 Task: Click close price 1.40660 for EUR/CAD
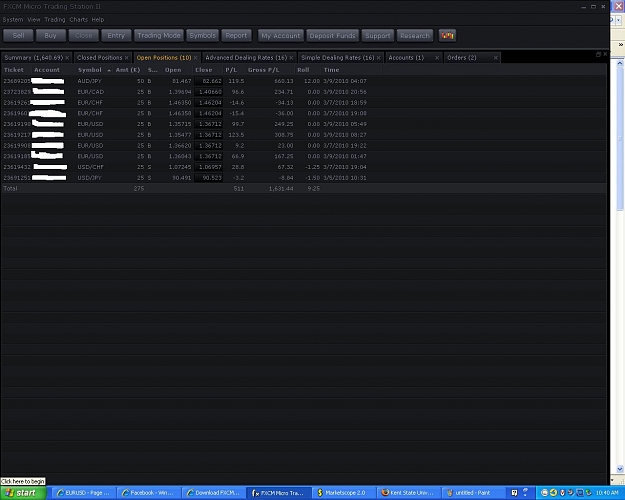pyautogui.click(x=208, y=92)
